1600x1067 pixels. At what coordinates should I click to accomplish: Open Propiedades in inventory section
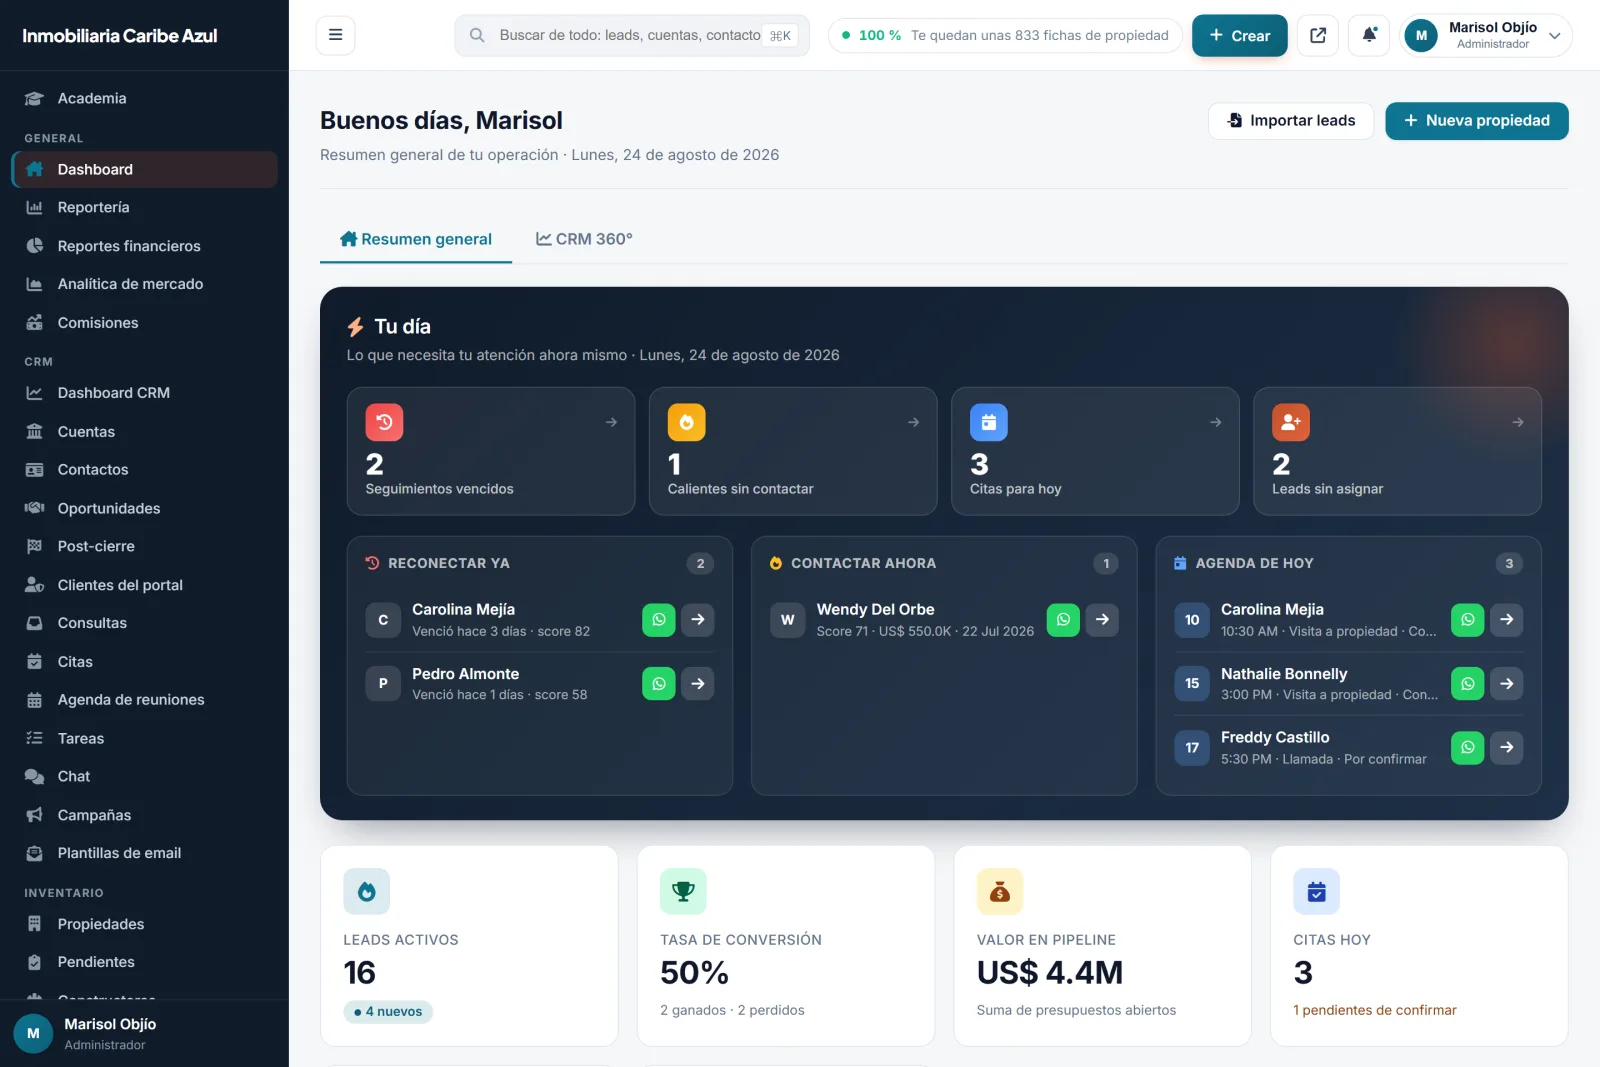coord(145,924)
